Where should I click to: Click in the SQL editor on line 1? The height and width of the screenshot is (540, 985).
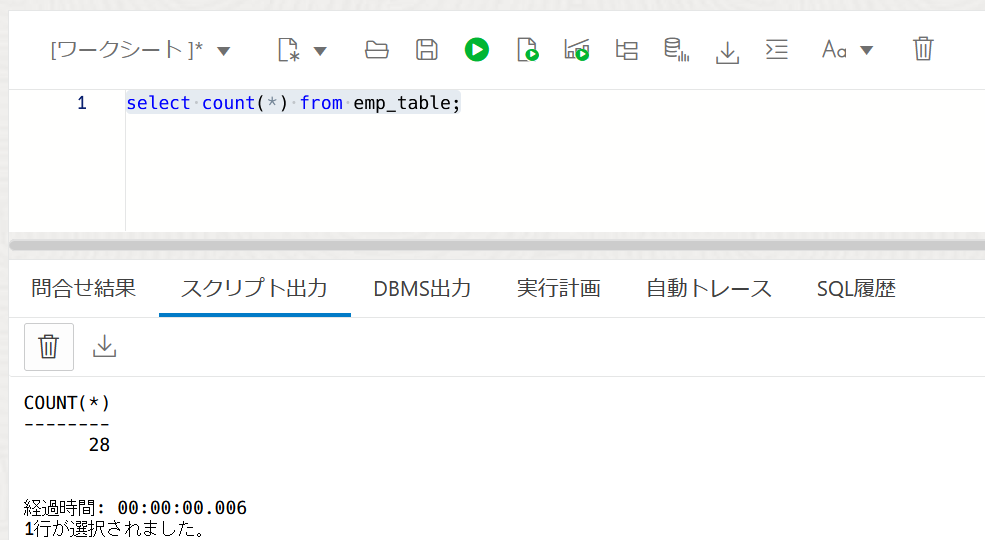click(553, 103)
